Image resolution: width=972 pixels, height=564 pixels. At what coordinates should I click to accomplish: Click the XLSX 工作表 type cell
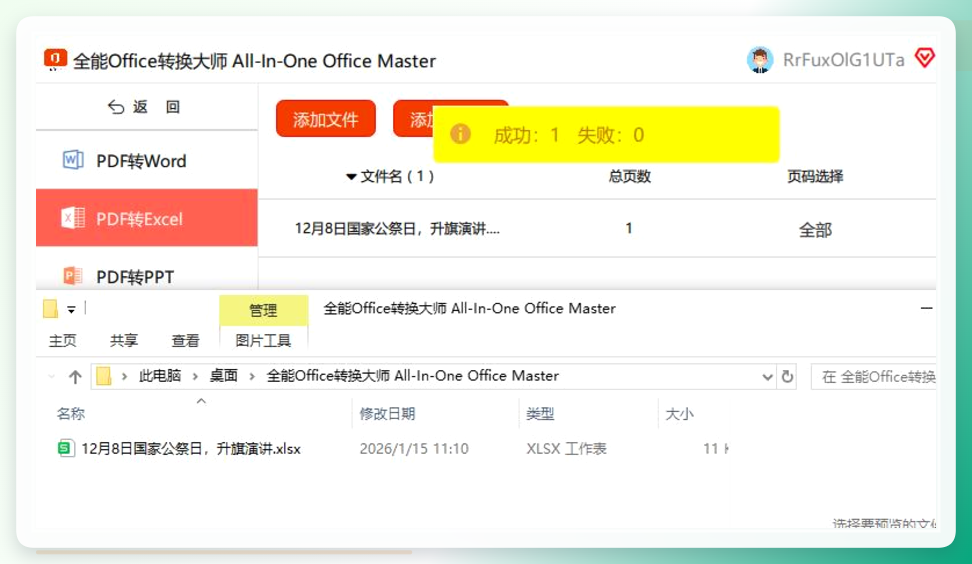(567, 449)
